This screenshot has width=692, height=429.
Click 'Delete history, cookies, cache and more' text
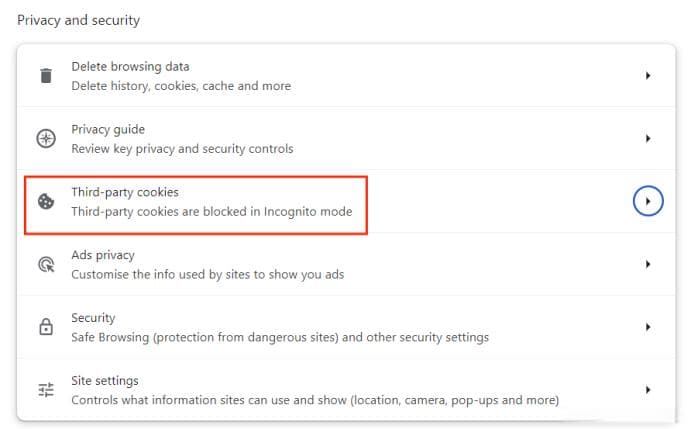coord(181,86)
